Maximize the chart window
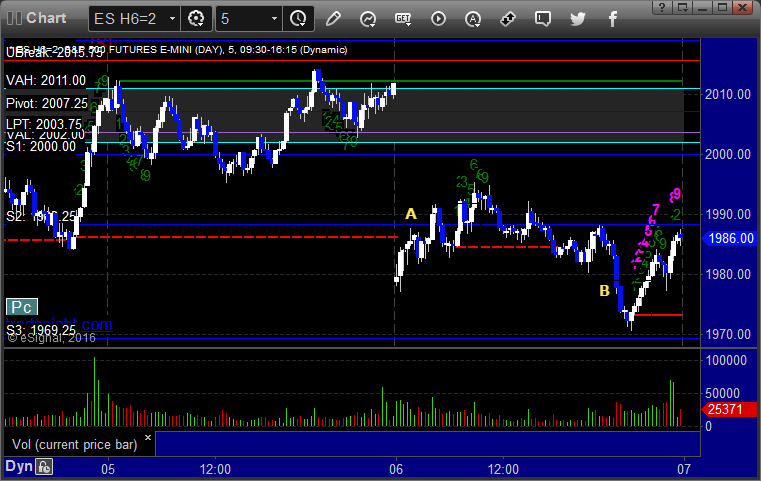Viewport: 761px width, 481px height. (x=722, y=7)
